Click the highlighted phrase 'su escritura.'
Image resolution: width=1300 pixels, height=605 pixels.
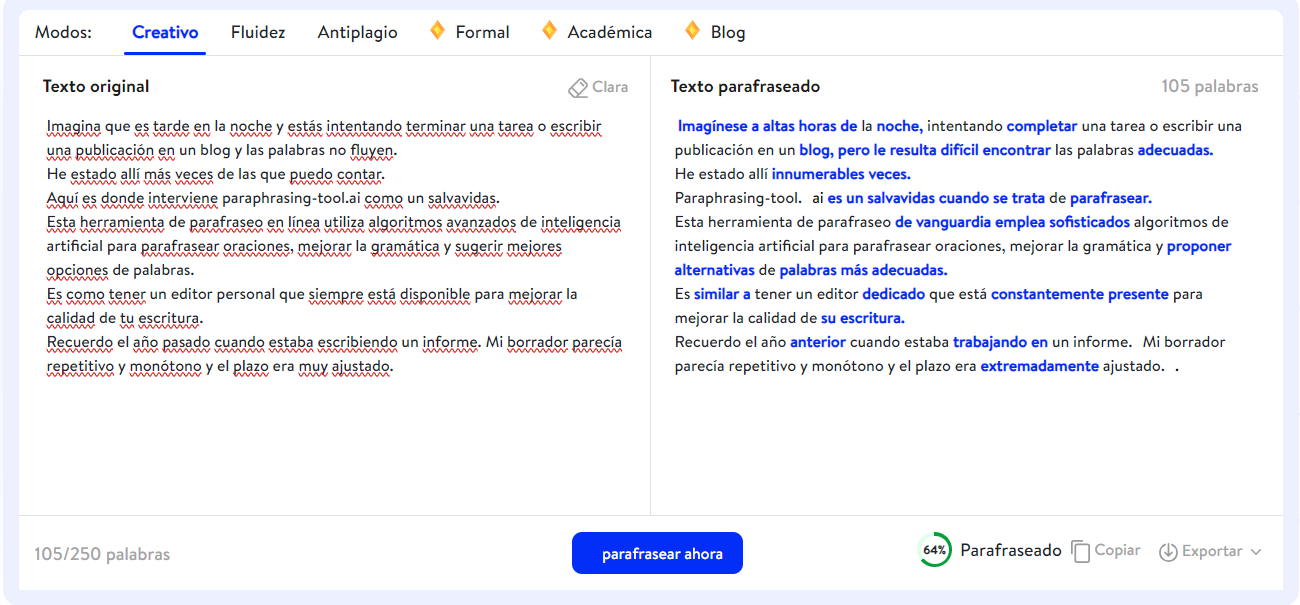862,318
